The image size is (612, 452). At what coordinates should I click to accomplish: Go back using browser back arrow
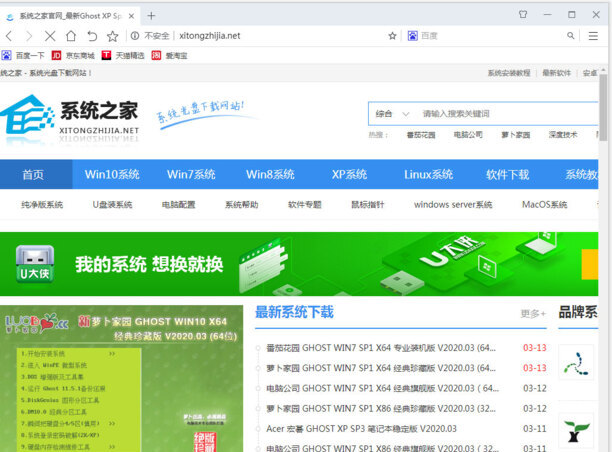pyautogui.click(x=9, y=36)
